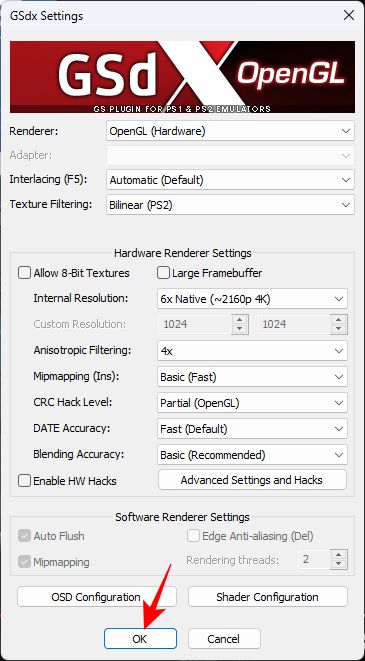Click the Software Renderer Settings heading
Viewport: 365px width, 661px height.
(x=182, y=517)
